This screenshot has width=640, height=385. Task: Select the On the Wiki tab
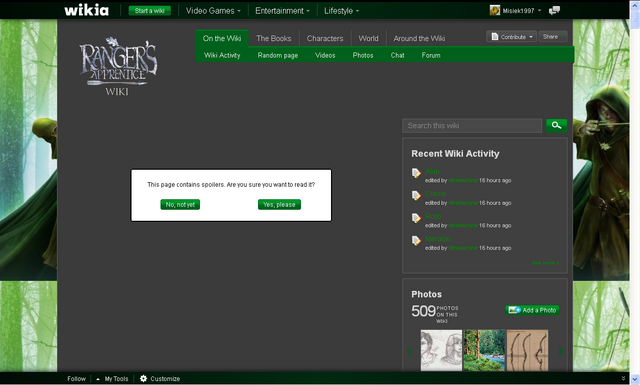coord(222,38)
